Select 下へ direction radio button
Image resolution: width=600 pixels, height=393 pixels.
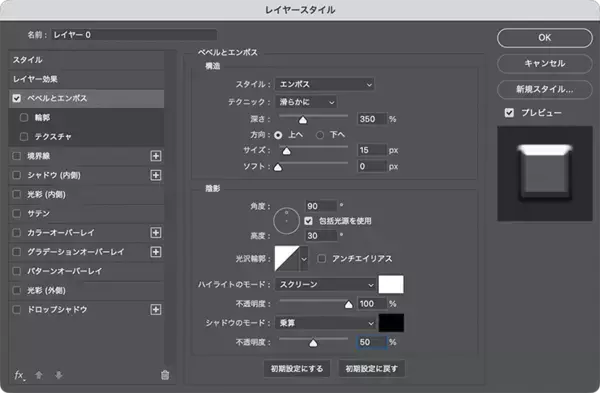(x=320, y=135)
